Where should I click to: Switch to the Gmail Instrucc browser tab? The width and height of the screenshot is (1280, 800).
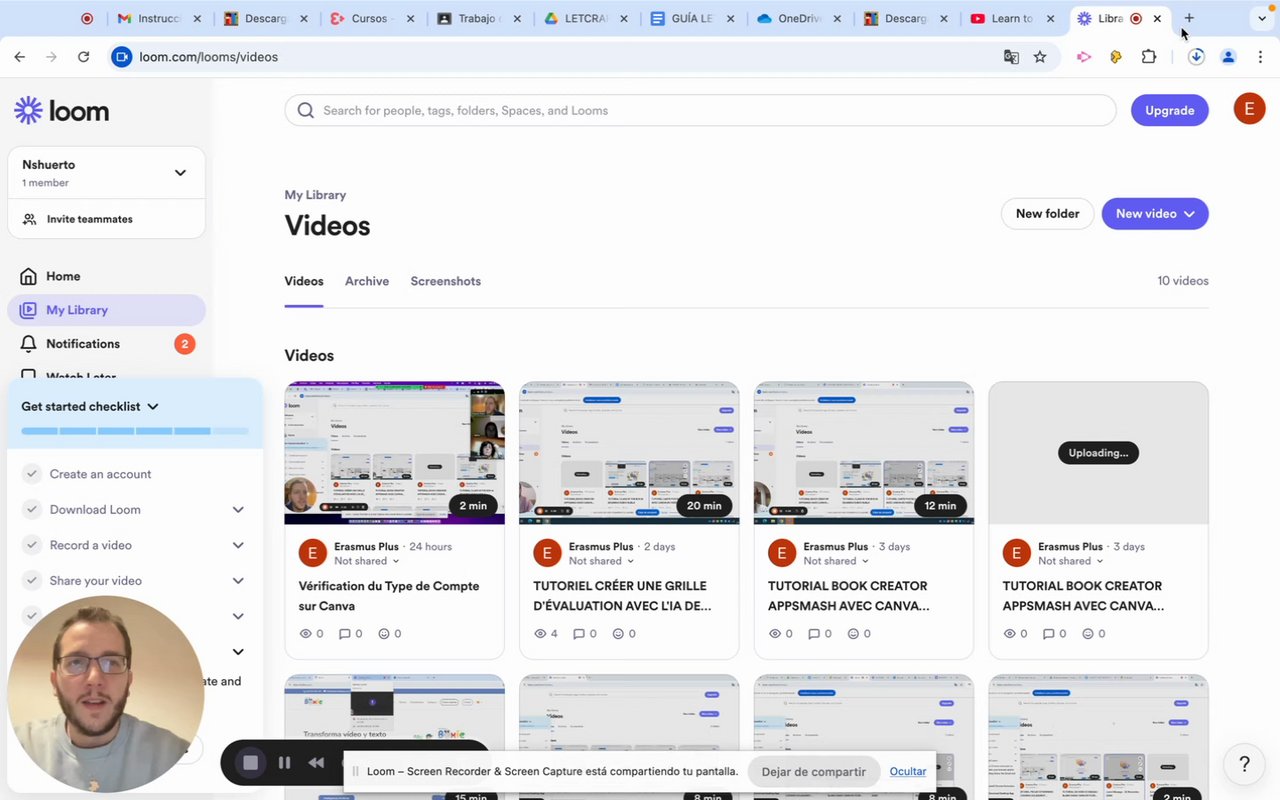(x=158, y=18)
